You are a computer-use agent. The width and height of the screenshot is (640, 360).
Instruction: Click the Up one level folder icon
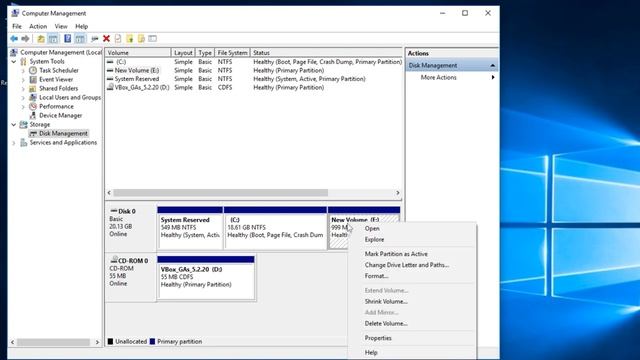pyautogui.click(x=41, y=39)
